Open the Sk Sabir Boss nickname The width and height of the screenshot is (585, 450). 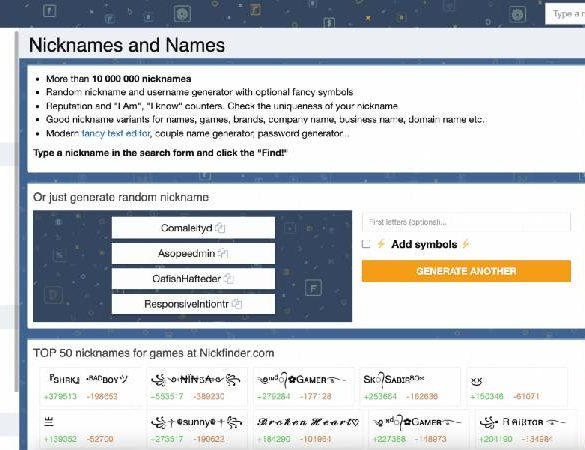coord(394,379)
